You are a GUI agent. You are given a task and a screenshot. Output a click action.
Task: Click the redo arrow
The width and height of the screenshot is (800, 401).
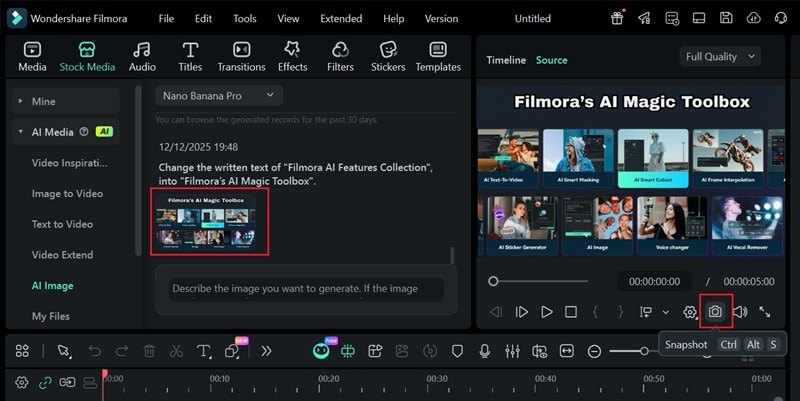pos(121,351)
